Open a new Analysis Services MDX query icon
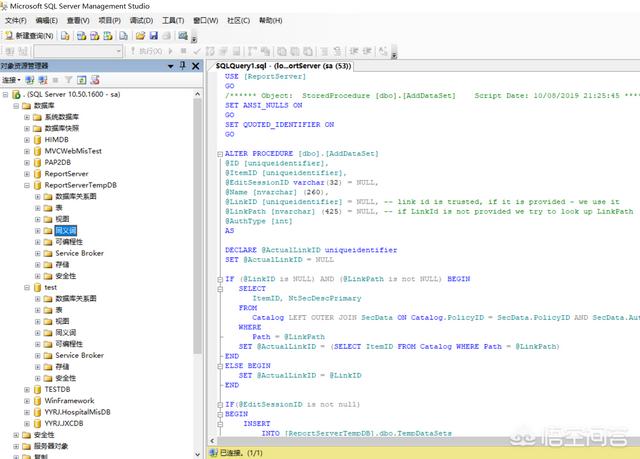 coord(82,36)
